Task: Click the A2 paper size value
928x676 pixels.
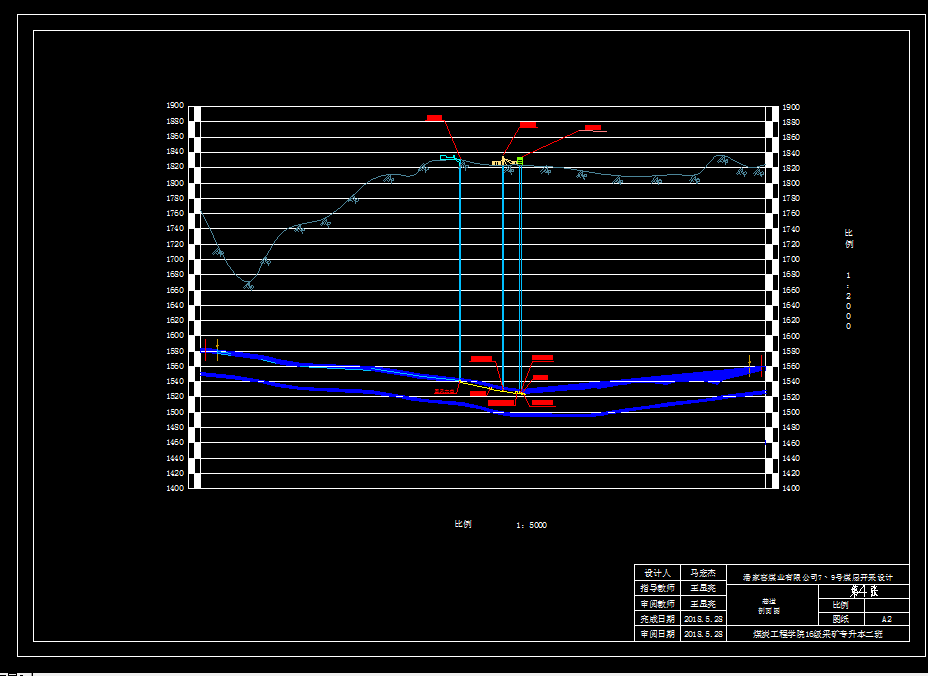Action: (x=887, y=619)
